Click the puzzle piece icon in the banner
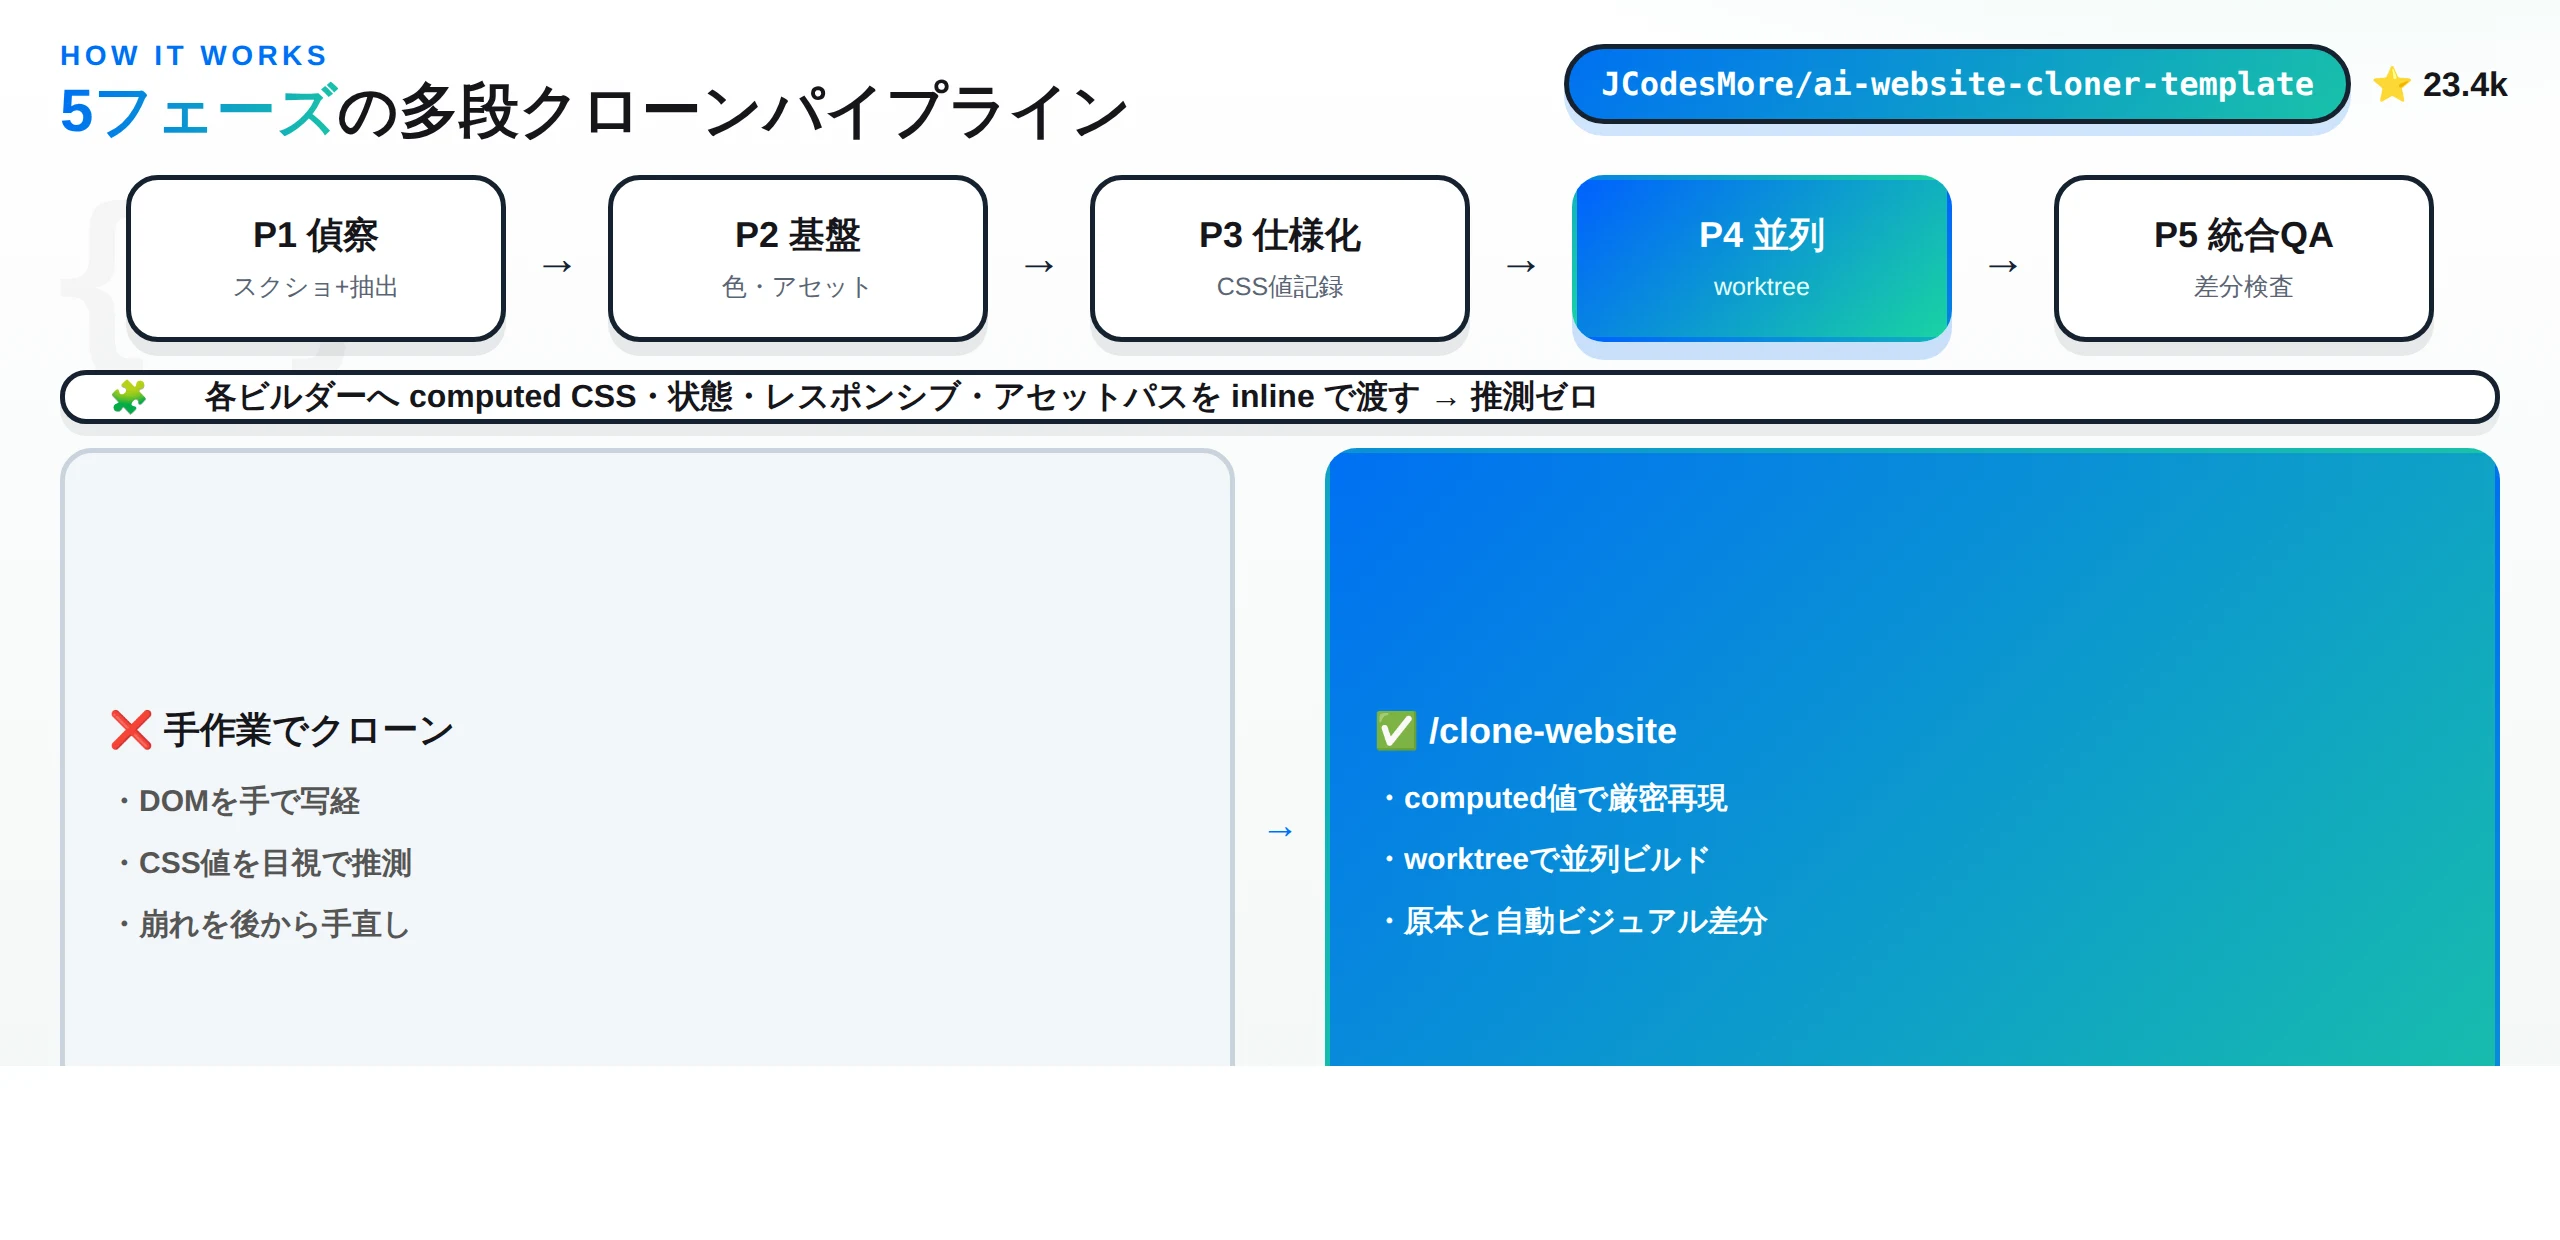Image resolution: width=2560 pixels, height=1240 pixels. (x=129, y=397)
